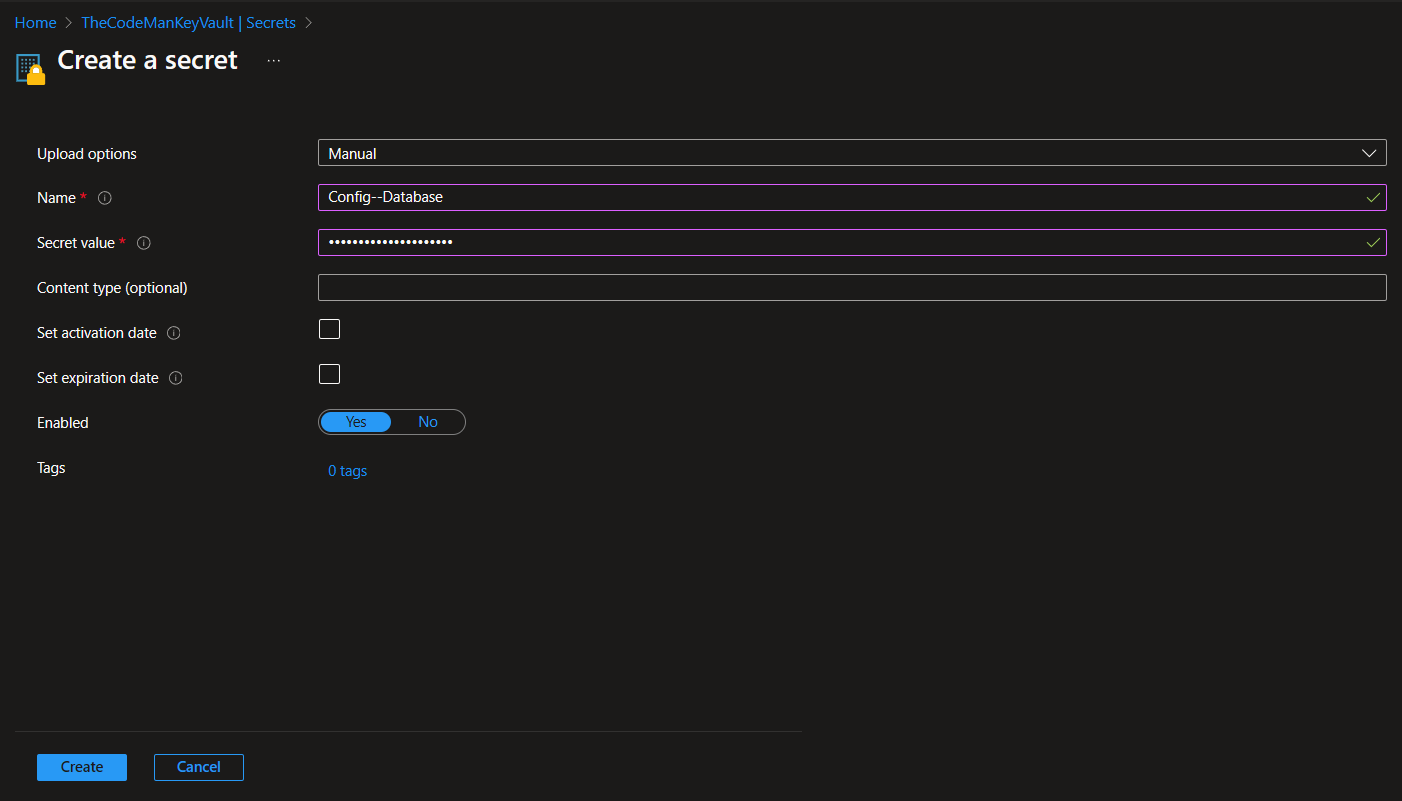Viewport: 1402px width, 801px height.
Task: Click the Tags label
Action: tap(51, 468)
